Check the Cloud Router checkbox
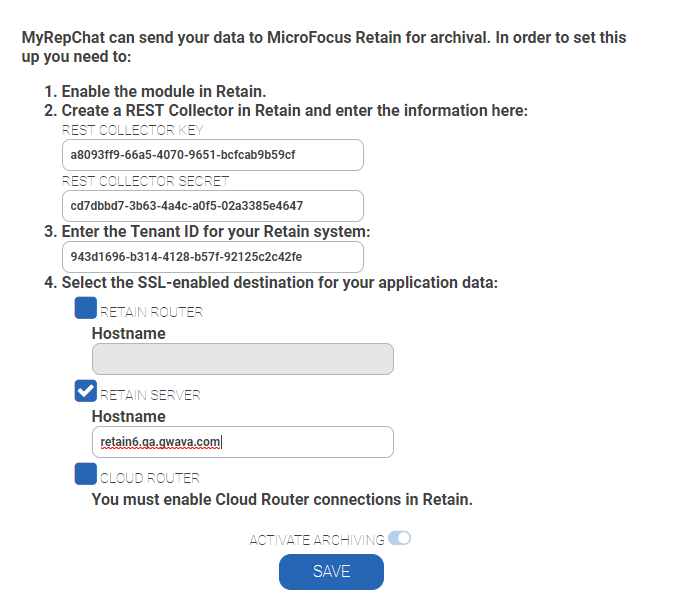Screen dimensions: 677x598 click(86, 473)
